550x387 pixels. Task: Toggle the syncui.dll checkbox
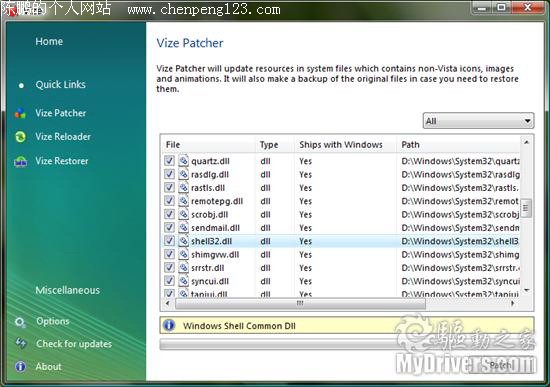click(x=169, y=281)
